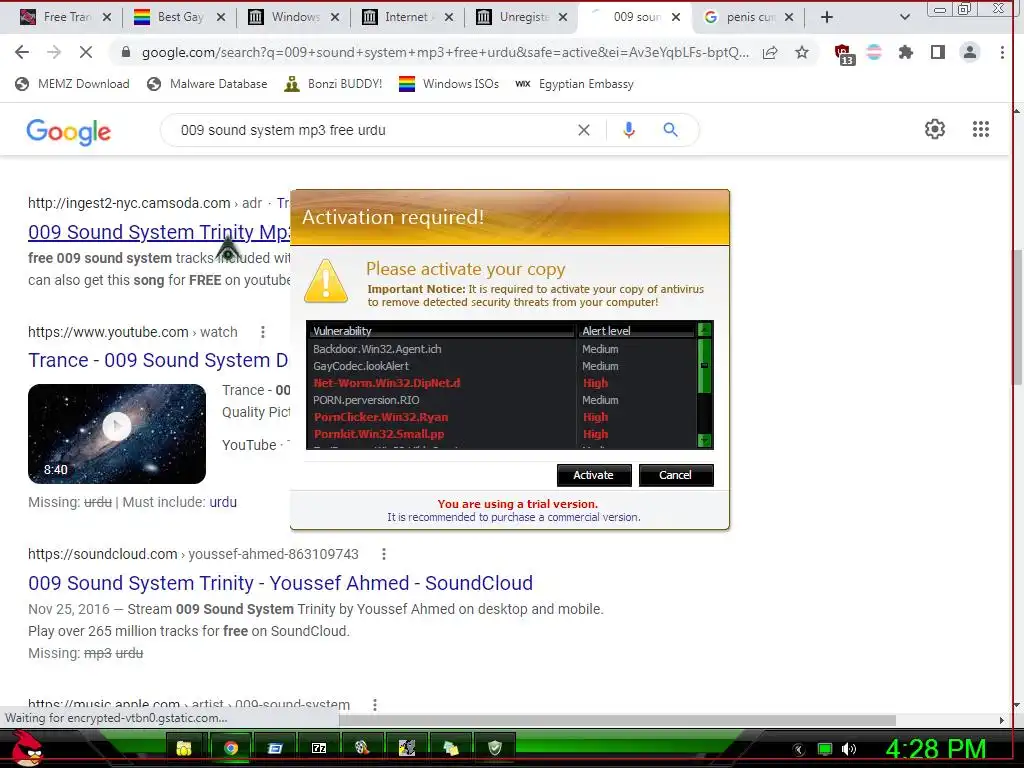Image resolution: width=1024 pixels, height=768 pixels.
Task: Open a new tab with plus
Action: [x=826, y=17]
